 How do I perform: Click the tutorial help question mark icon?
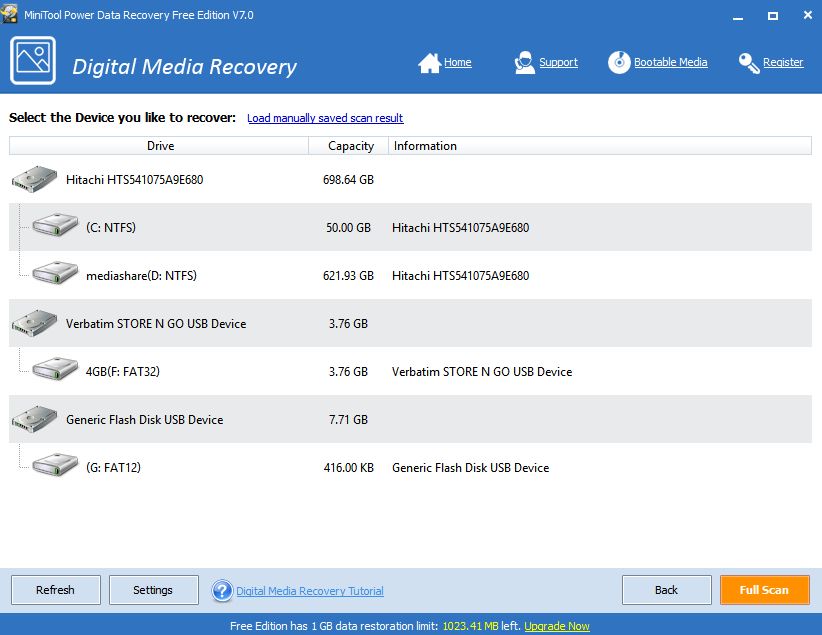tap(222, 591)
